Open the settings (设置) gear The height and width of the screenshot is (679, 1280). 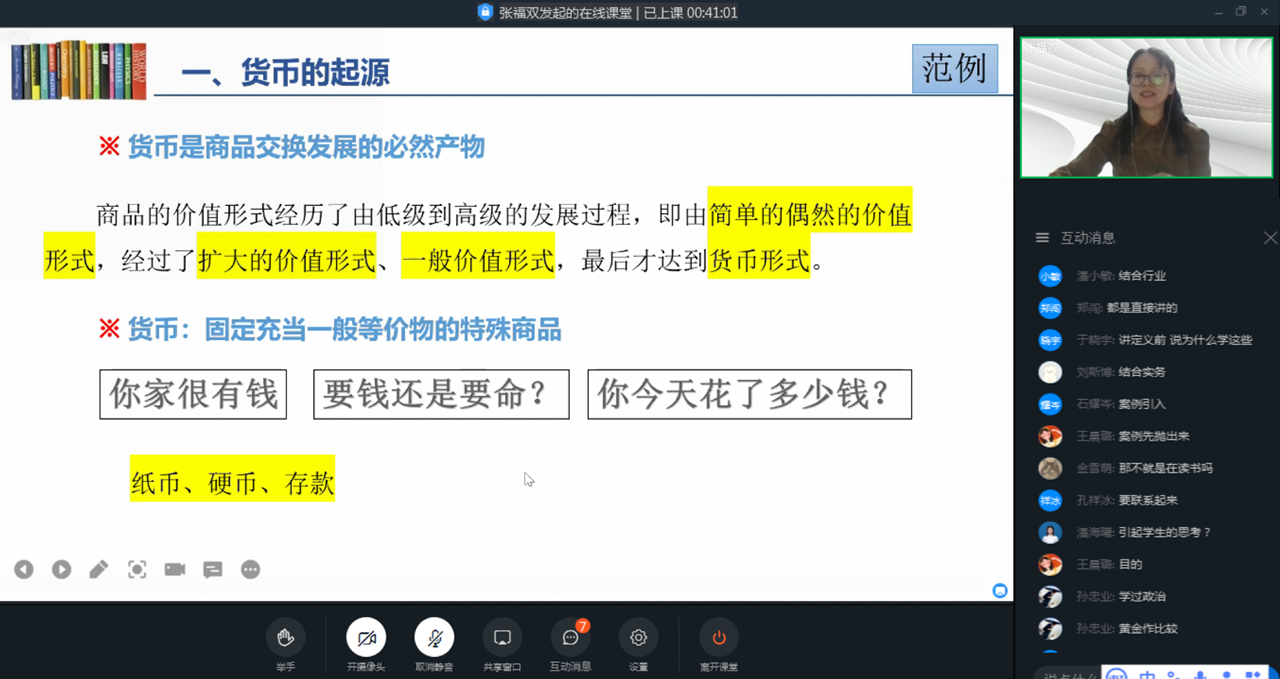pyautogui.click(x=638, y=638)
